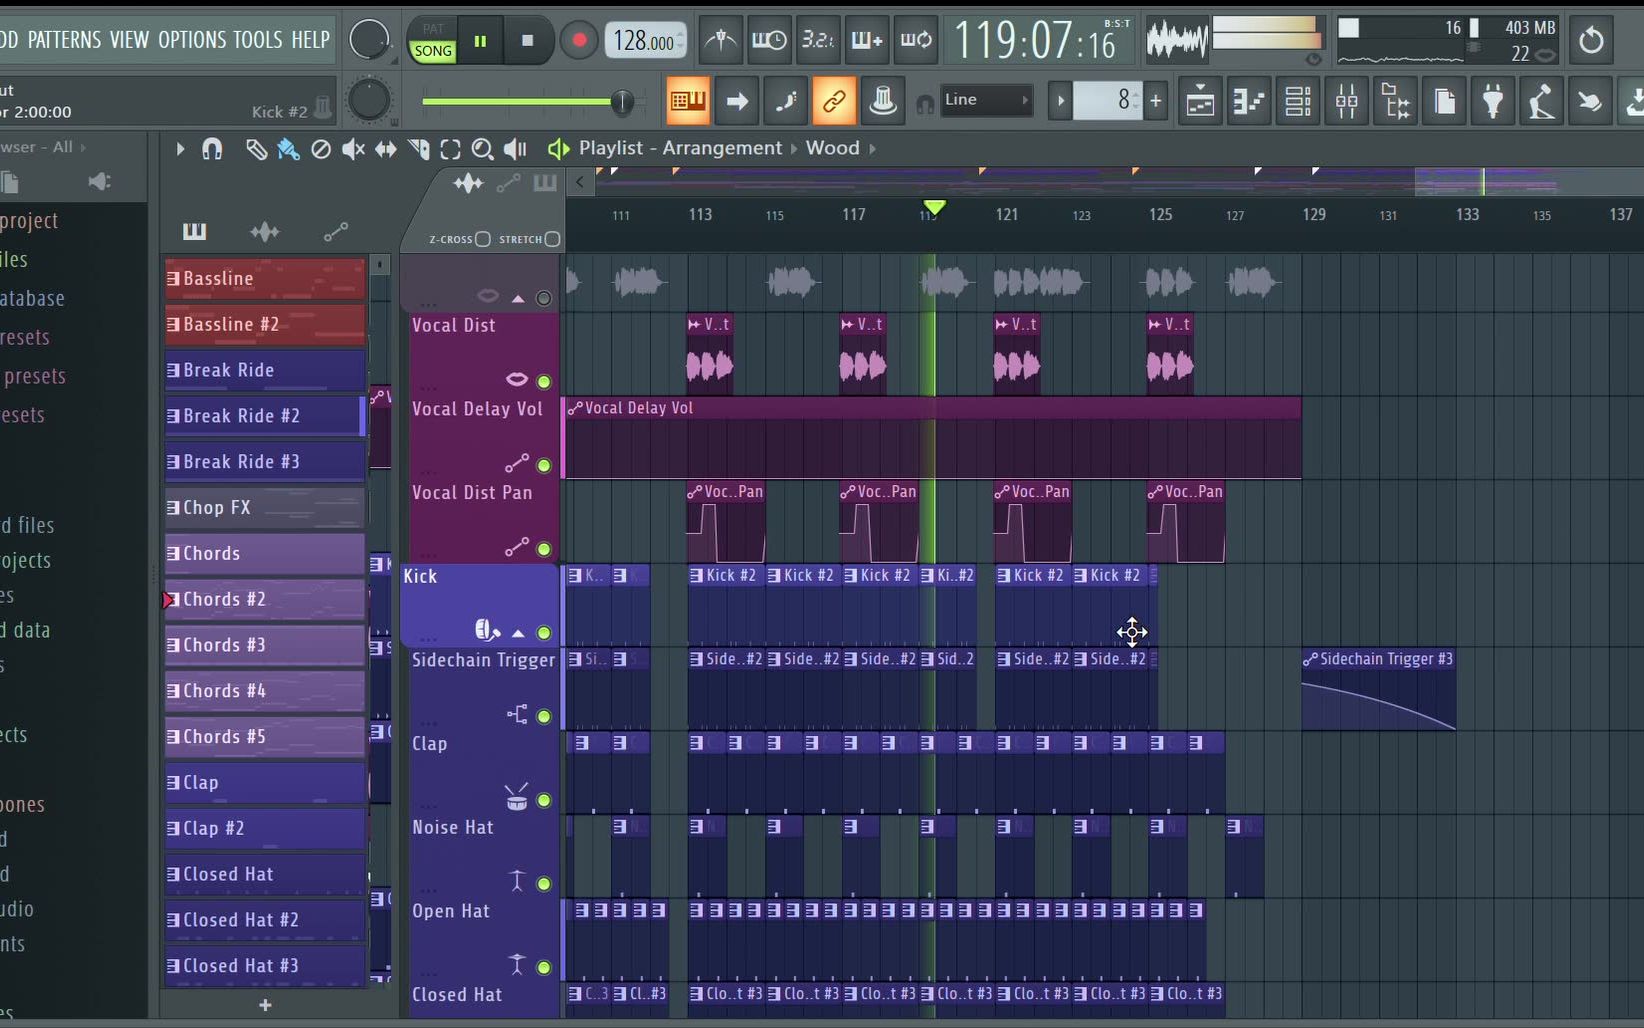Toggle the 3-2-1 countdown before recording
1644x1028 pixels.
(x=817, y=40)
